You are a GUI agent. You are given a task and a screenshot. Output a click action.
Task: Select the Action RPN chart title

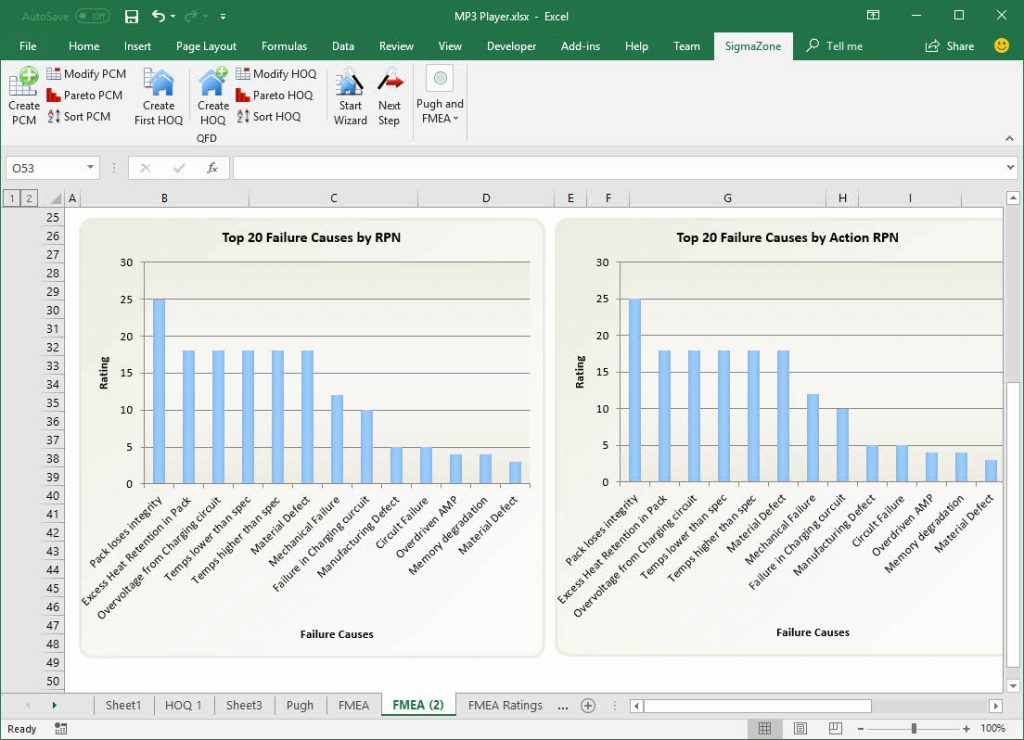click(787, 238)
